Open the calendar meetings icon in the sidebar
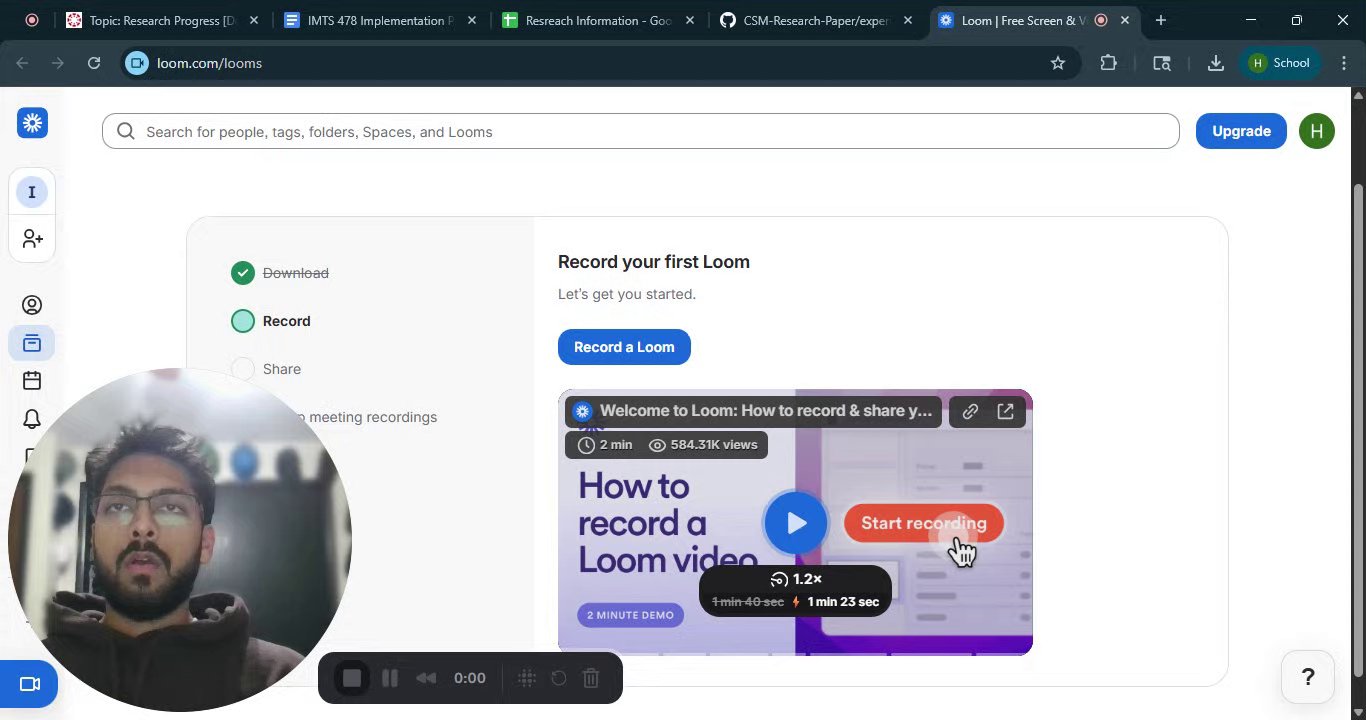Viewport: 1366px width, 720px height. pos(32,380)
